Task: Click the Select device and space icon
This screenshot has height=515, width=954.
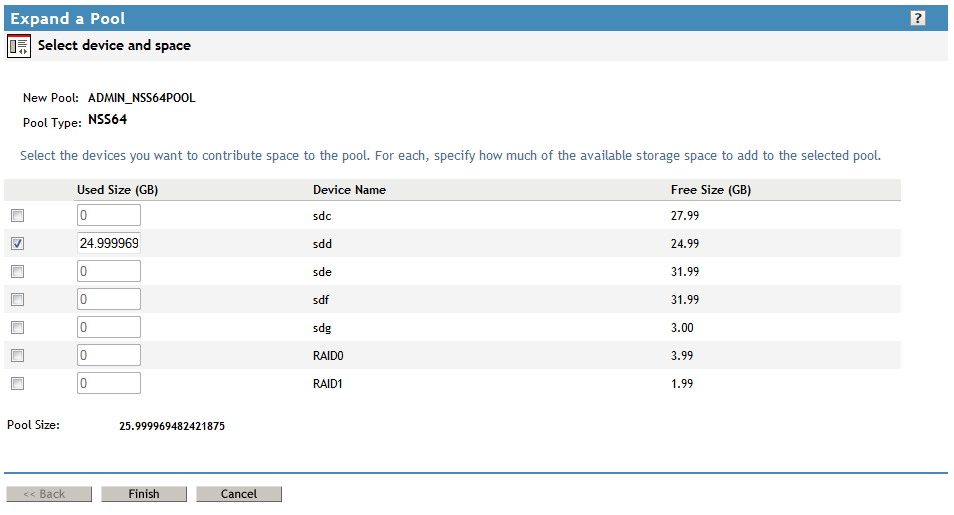Action: pyautogui.click(x=19, y=46)
